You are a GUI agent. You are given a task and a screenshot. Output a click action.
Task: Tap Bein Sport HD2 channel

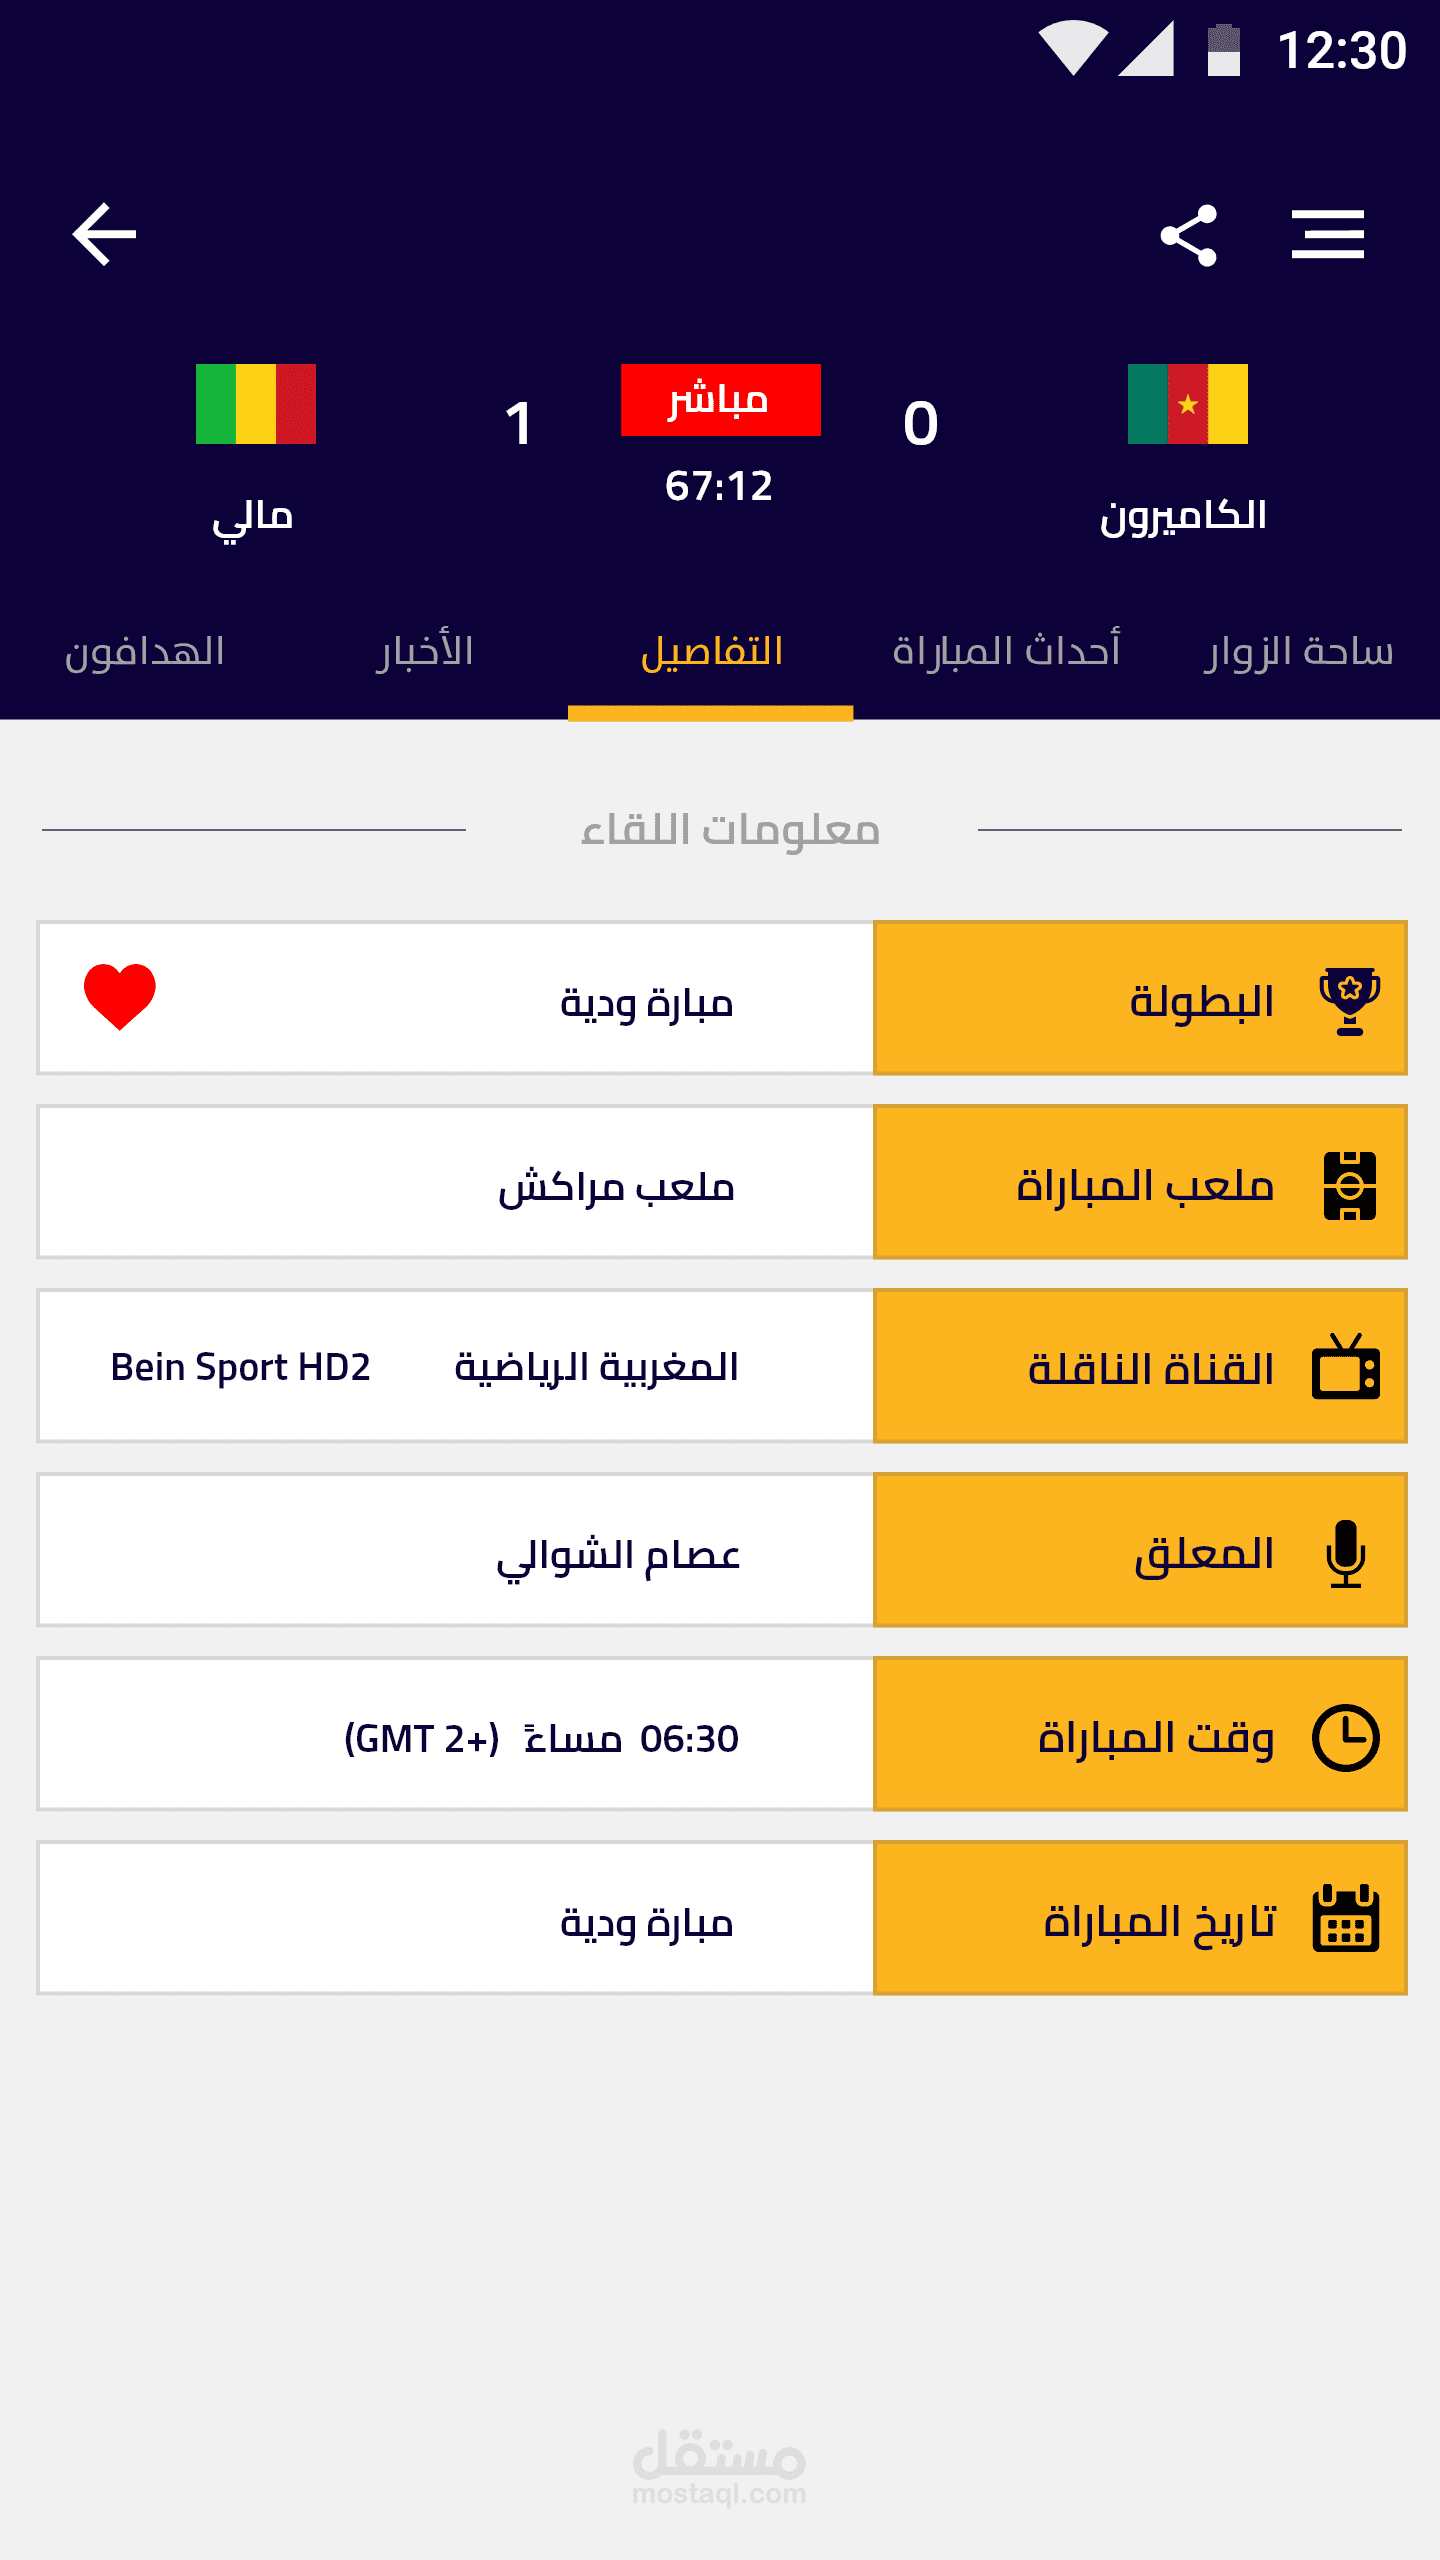[240, 1367]
